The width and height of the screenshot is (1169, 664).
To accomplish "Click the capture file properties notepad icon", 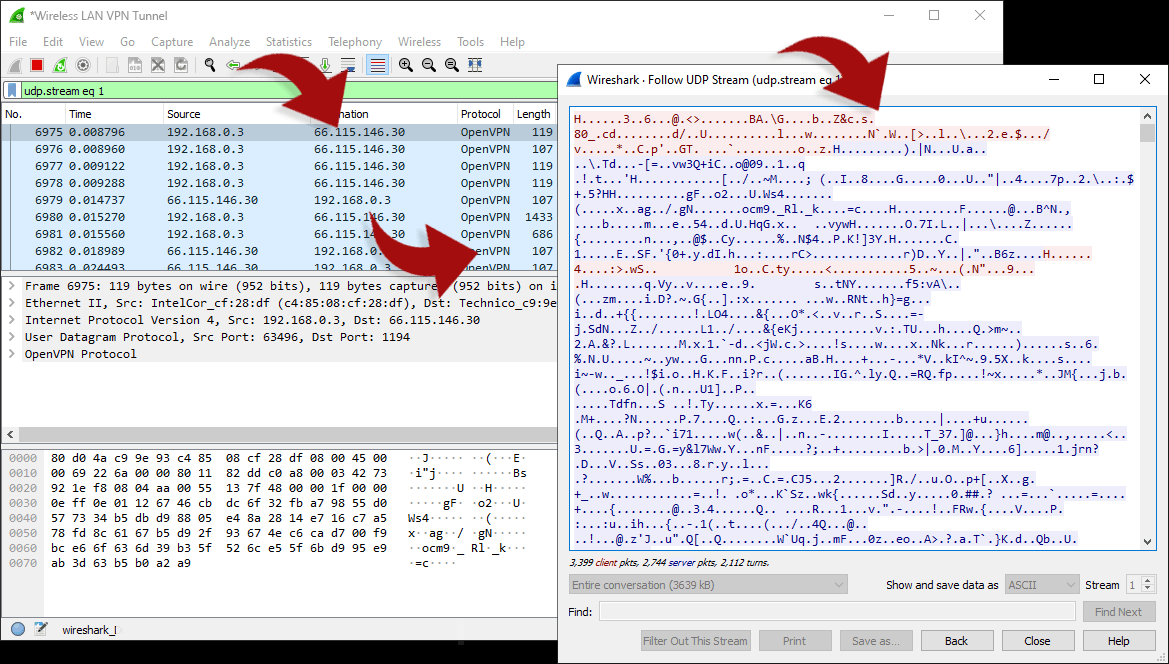I will (x=40, y=630).
